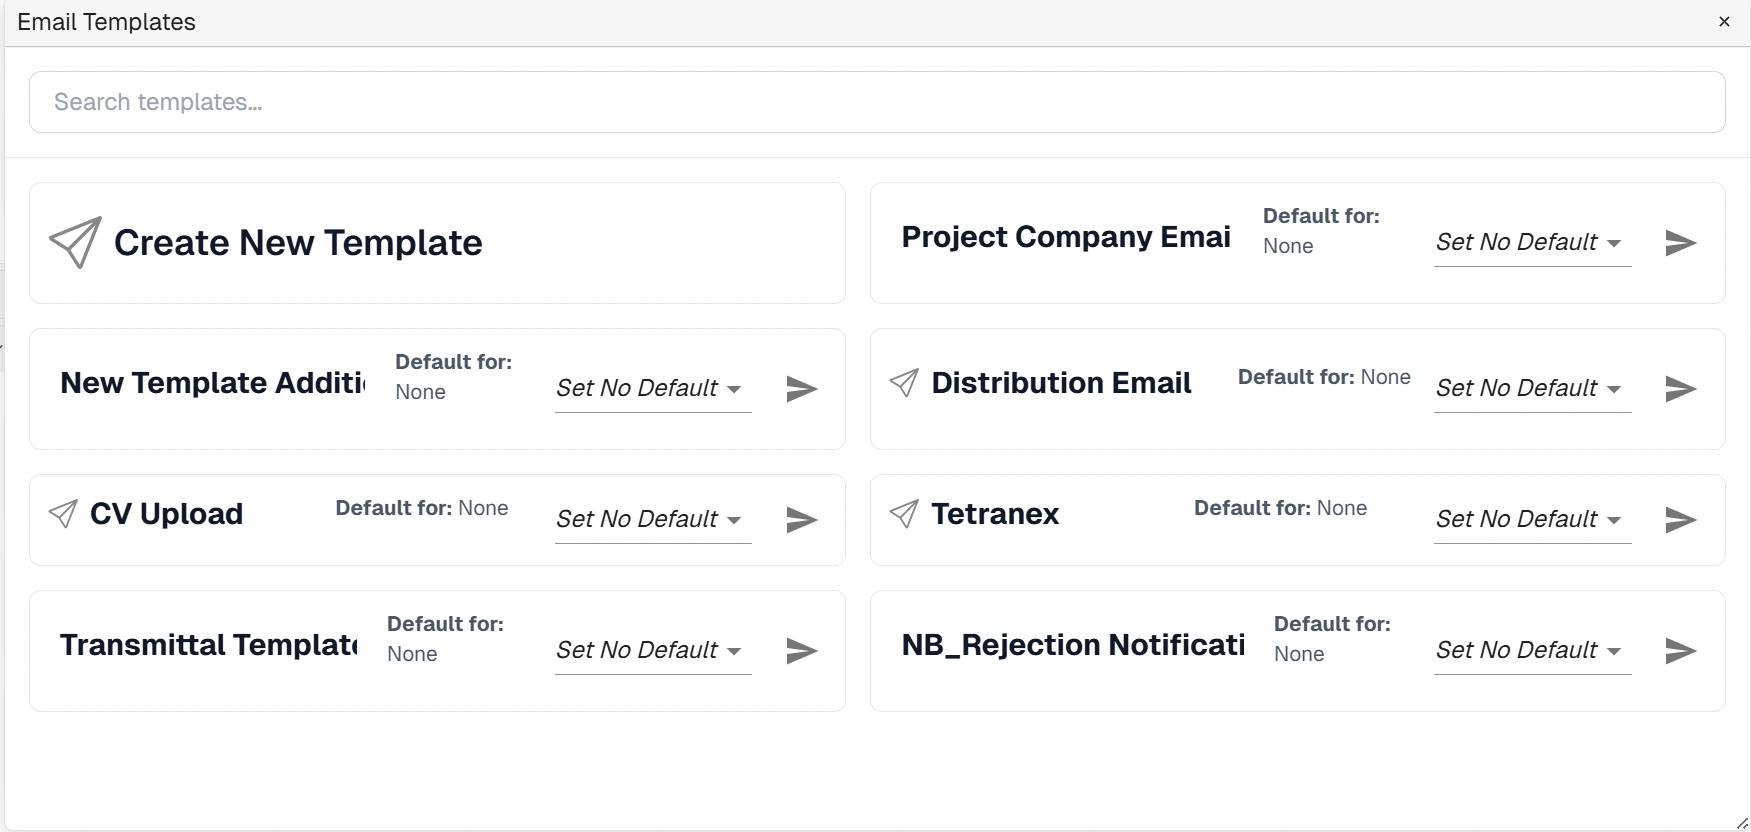The image size is (1751, 832).
Task: Click the send arrow for New Template Addition
Action: coord(802,389)
